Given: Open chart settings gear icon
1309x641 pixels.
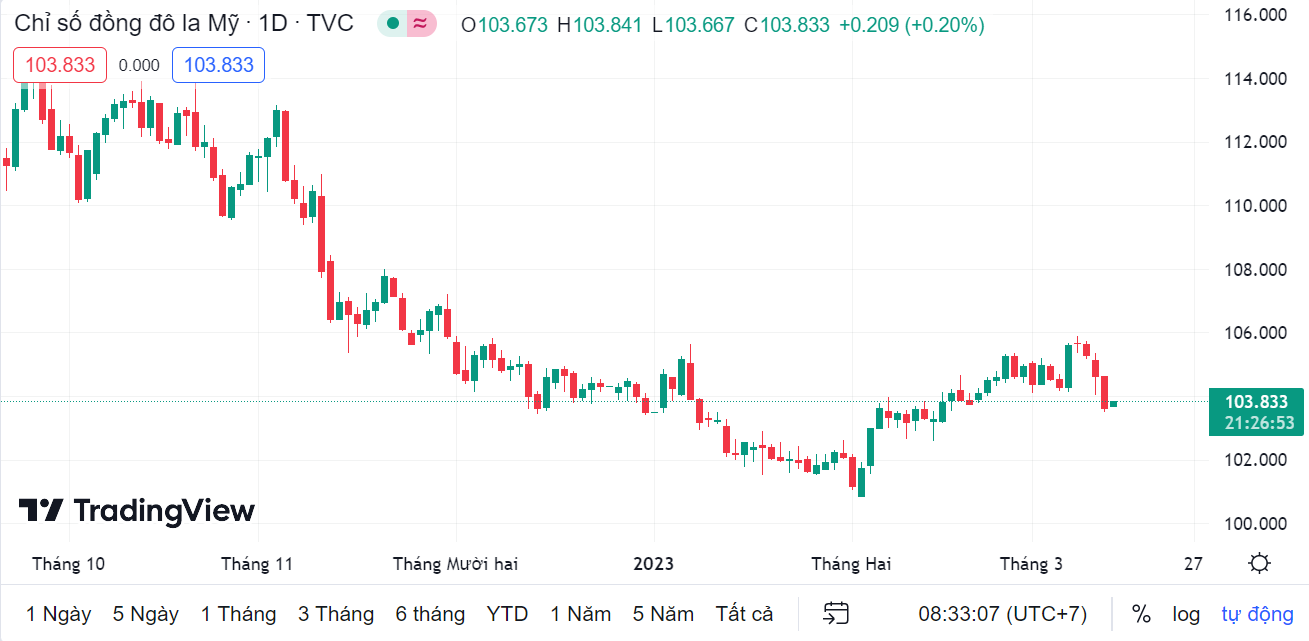Looking at the screenshot, I should point(1260,564).
